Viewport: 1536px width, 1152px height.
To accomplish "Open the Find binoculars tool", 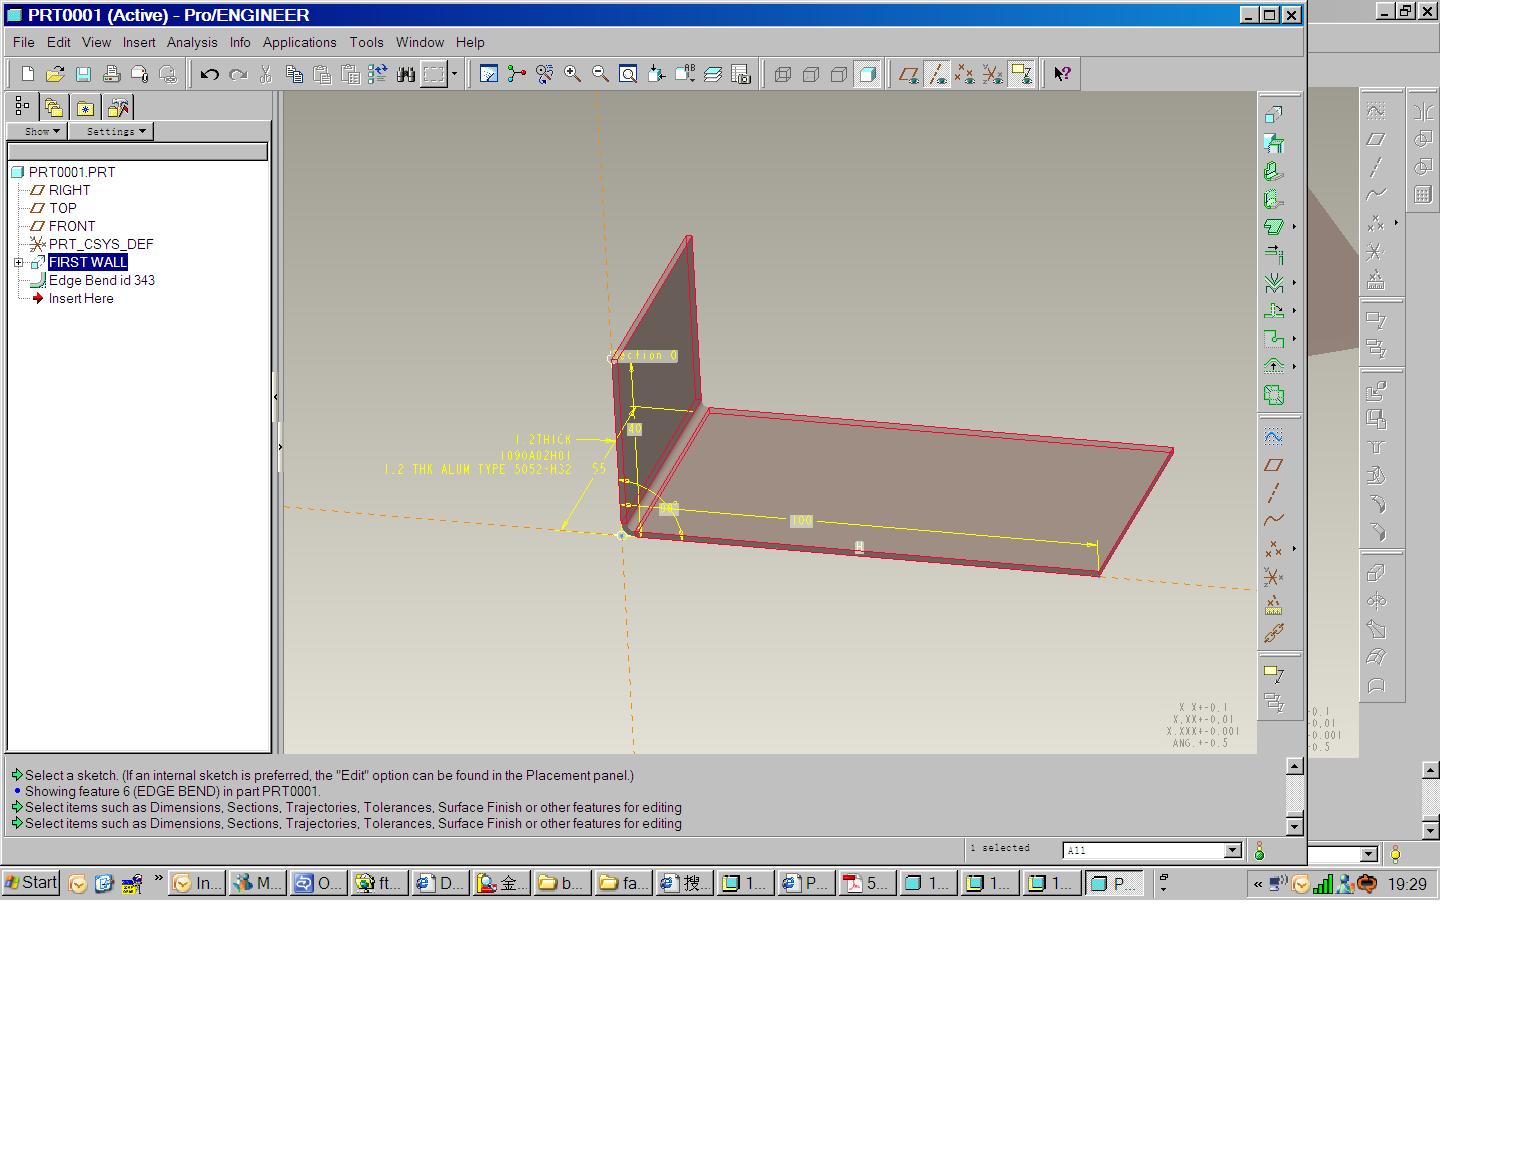I will click(x=406, y=74).
